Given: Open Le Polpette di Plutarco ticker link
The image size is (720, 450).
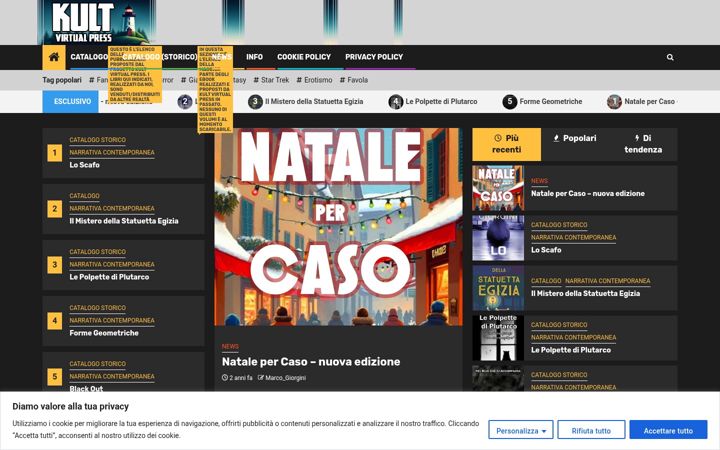Looking at the screenshot, I should coord(441,101).
